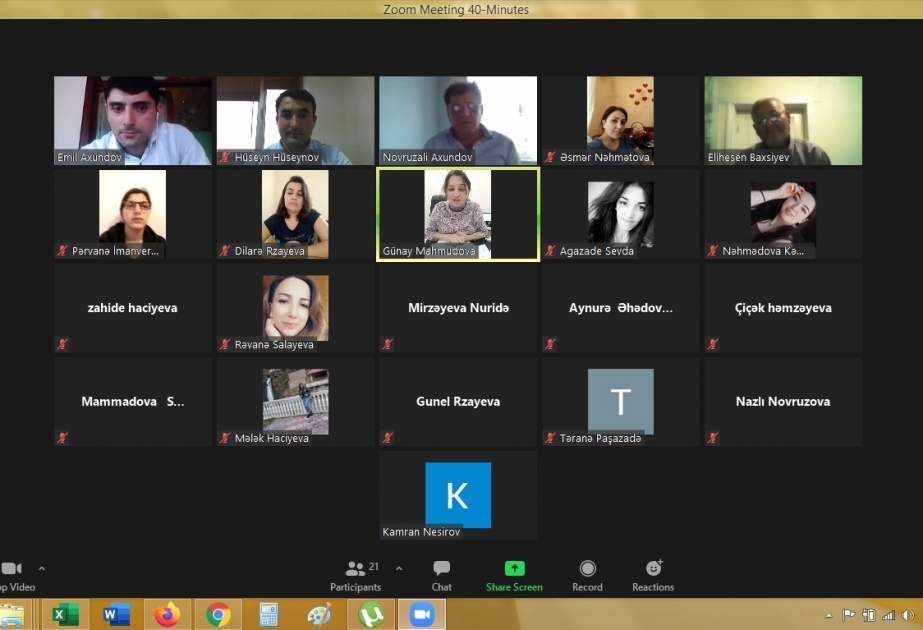Open Excel from the taskbar

click(x=65, y=615)
